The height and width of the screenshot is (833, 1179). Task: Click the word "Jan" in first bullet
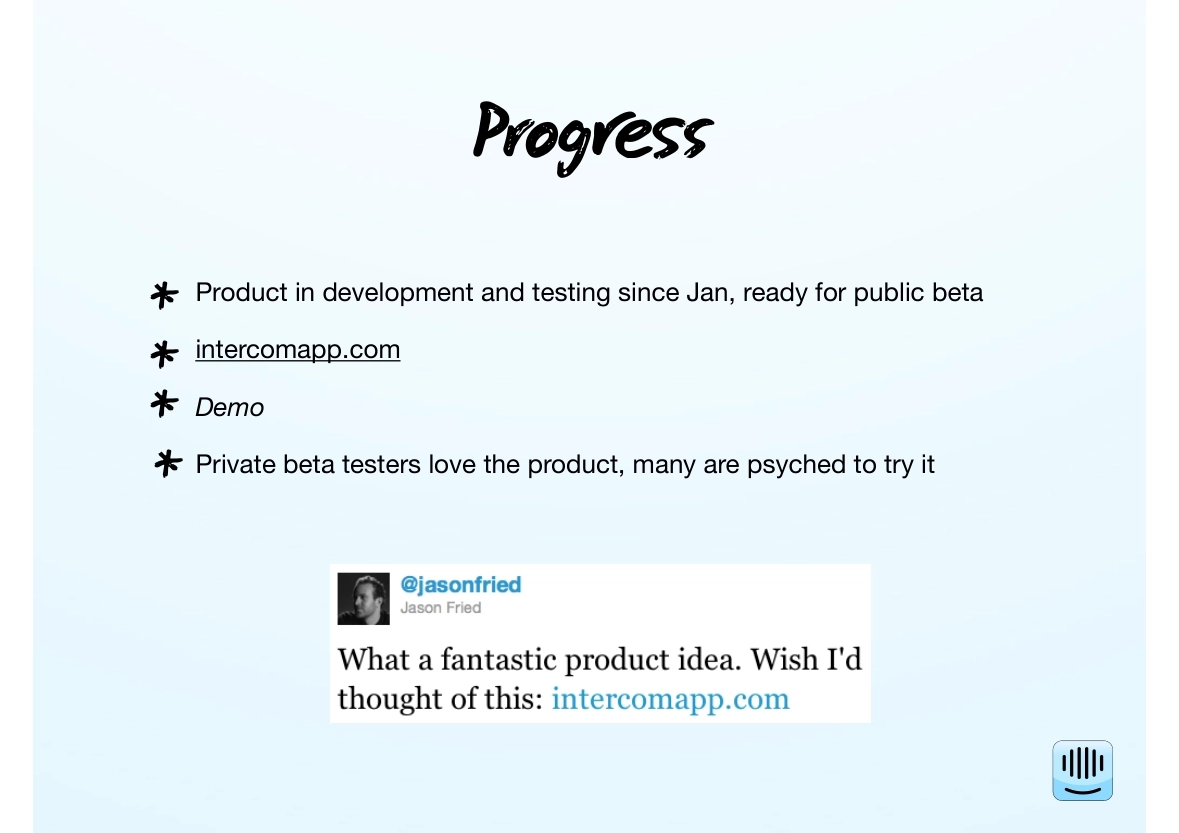[x=707, y=293]
